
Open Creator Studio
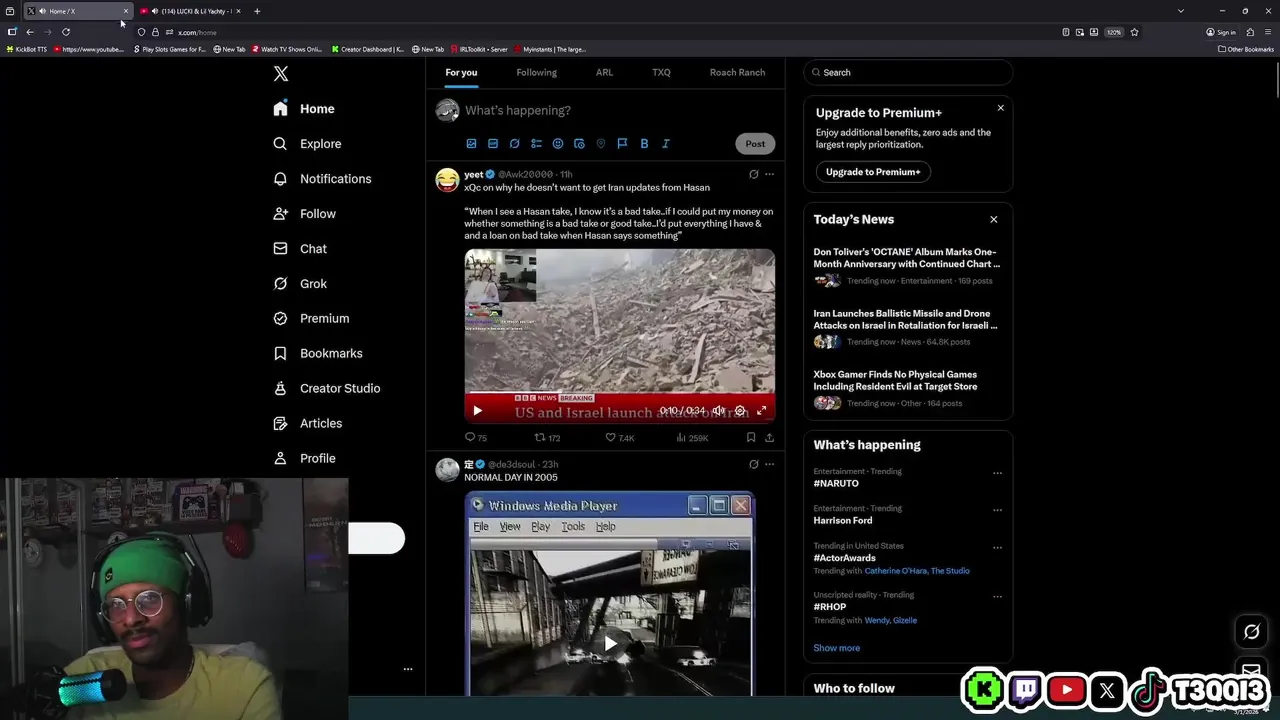(x=327, y=388)
